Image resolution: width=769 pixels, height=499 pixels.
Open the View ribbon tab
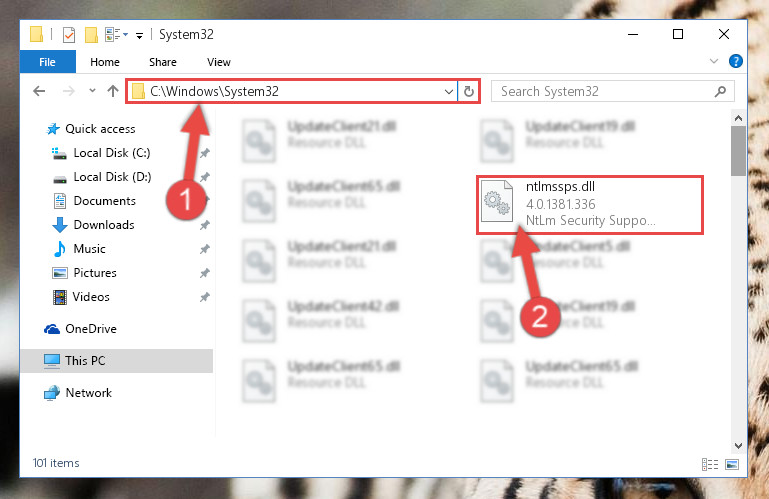(219, 62)
